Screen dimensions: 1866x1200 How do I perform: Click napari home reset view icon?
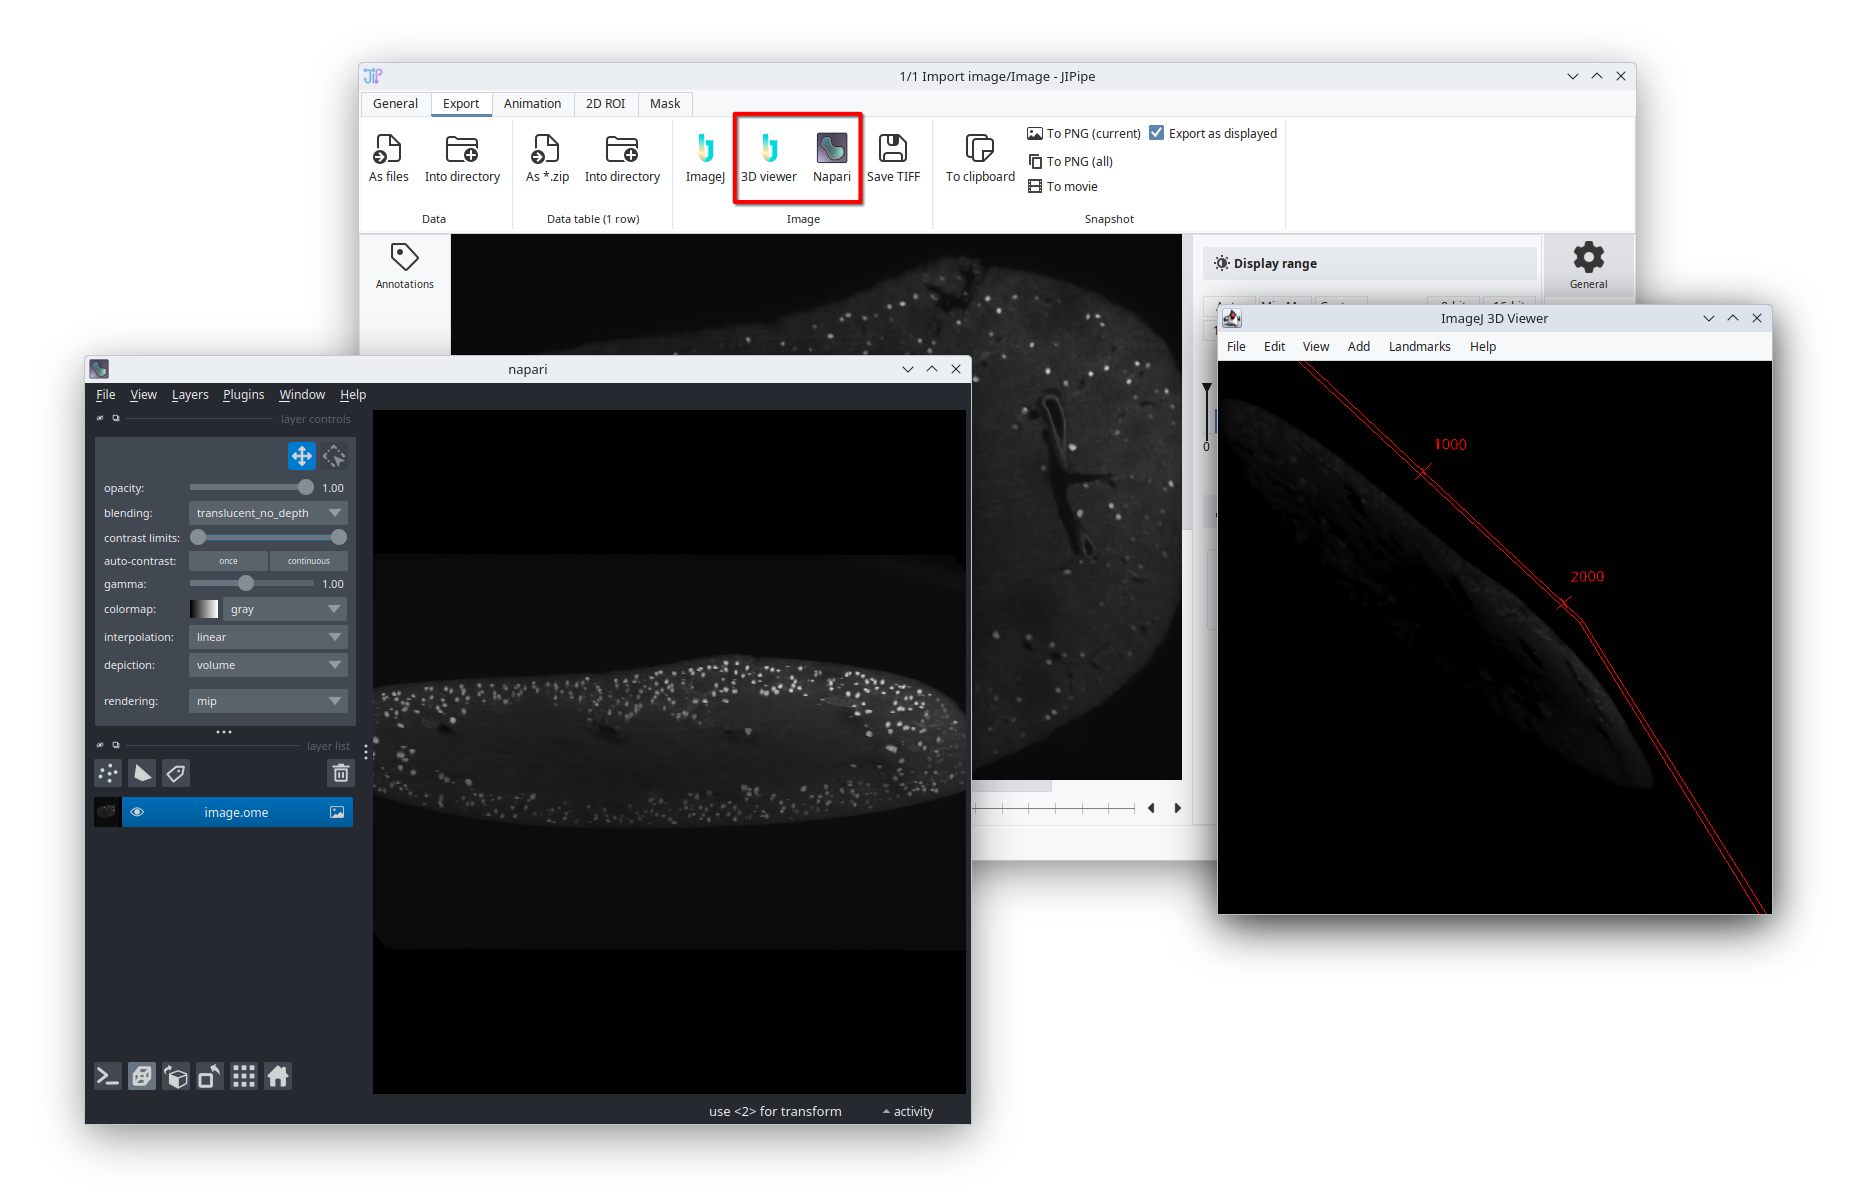tap(278, 1076)
